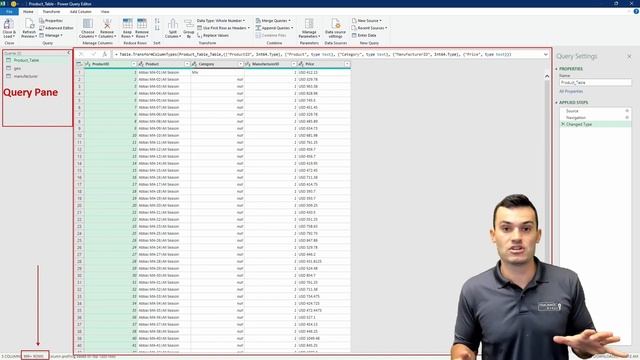Open the Advanced Editor
This screenshot has width=640, height=360.
click(x=56, y=28)
